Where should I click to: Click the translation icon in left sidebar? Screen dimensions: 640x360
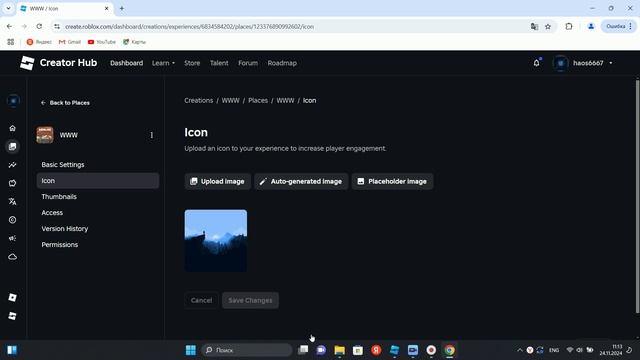pos(13,202)
